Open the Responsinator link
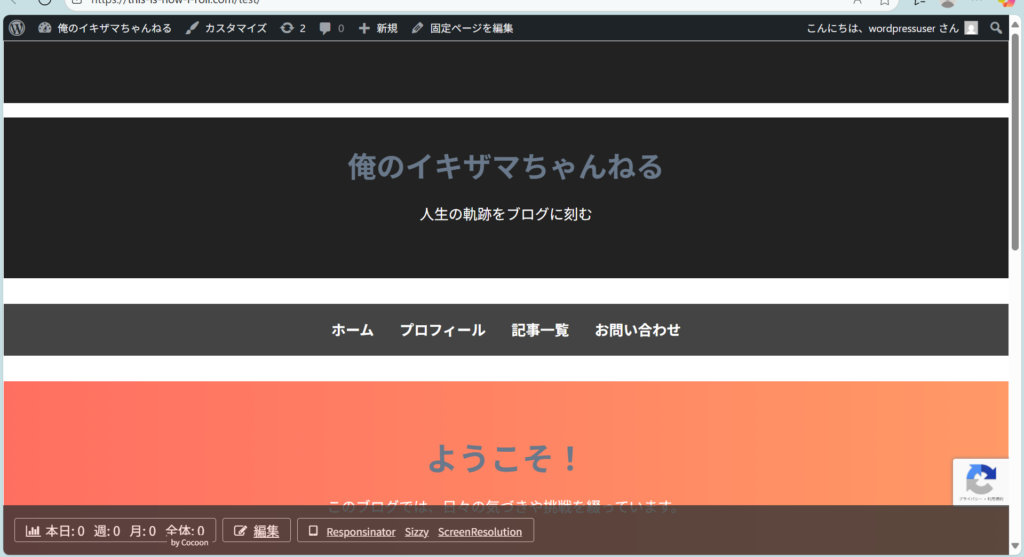 click(360, 532)
